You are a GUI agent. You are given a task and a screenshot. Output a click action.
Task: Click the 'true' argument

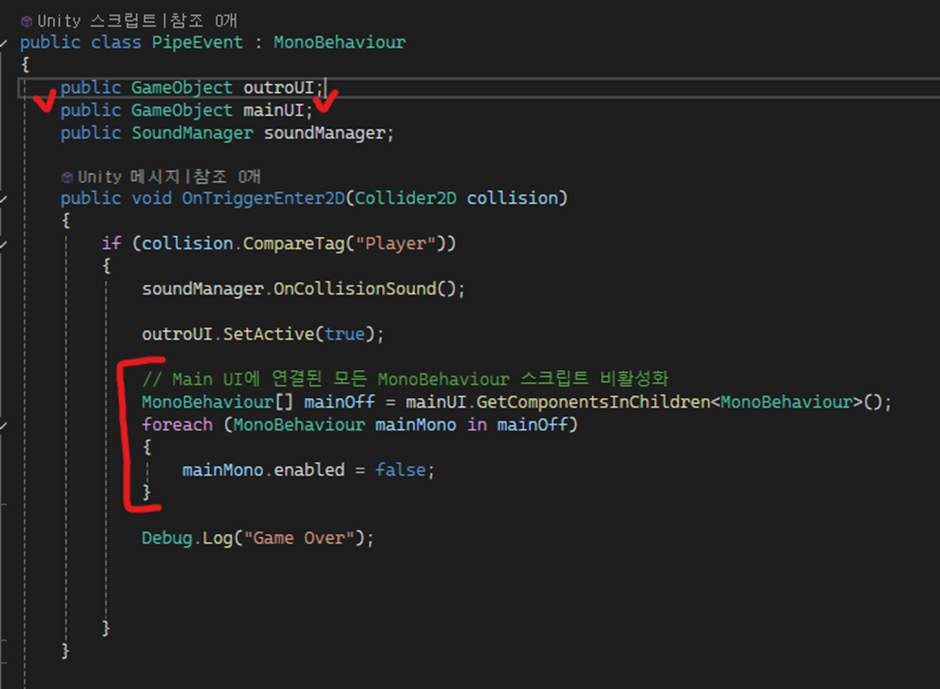345,334
